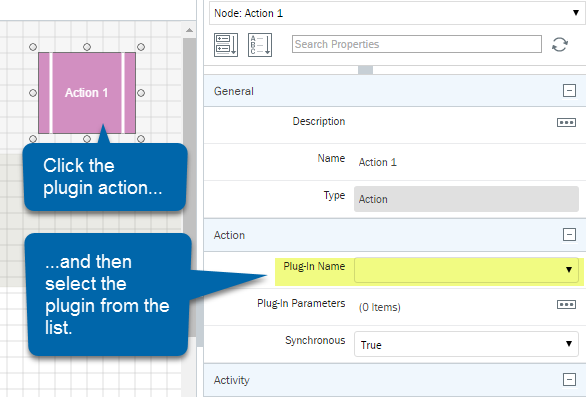The image size is (586, 397).
Task: Click the General section header text
Action: [234, 91]
